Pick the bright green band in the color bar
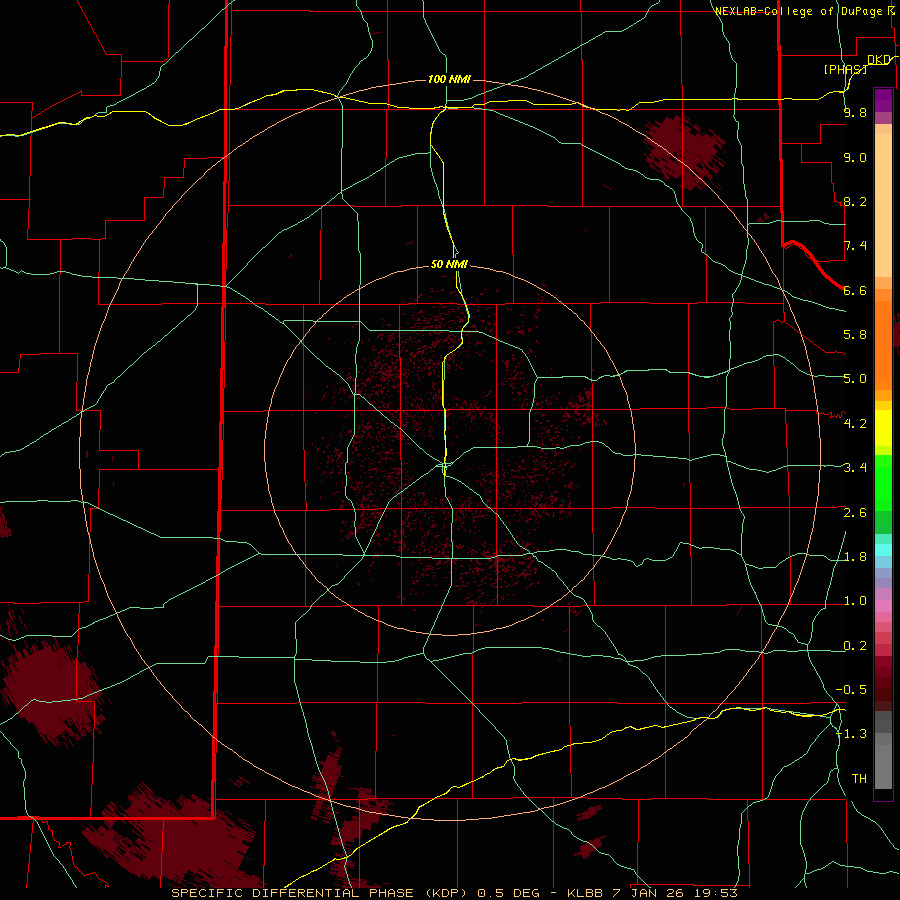The width and height of the screenshot is (900, 900). point(883,483)
